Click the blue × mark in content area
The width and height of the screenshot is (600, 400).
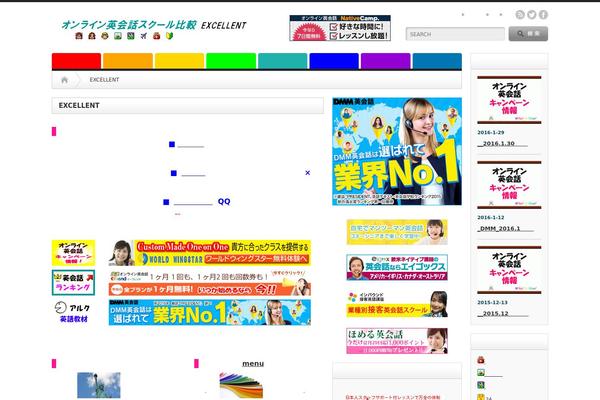tap(308, 173)
